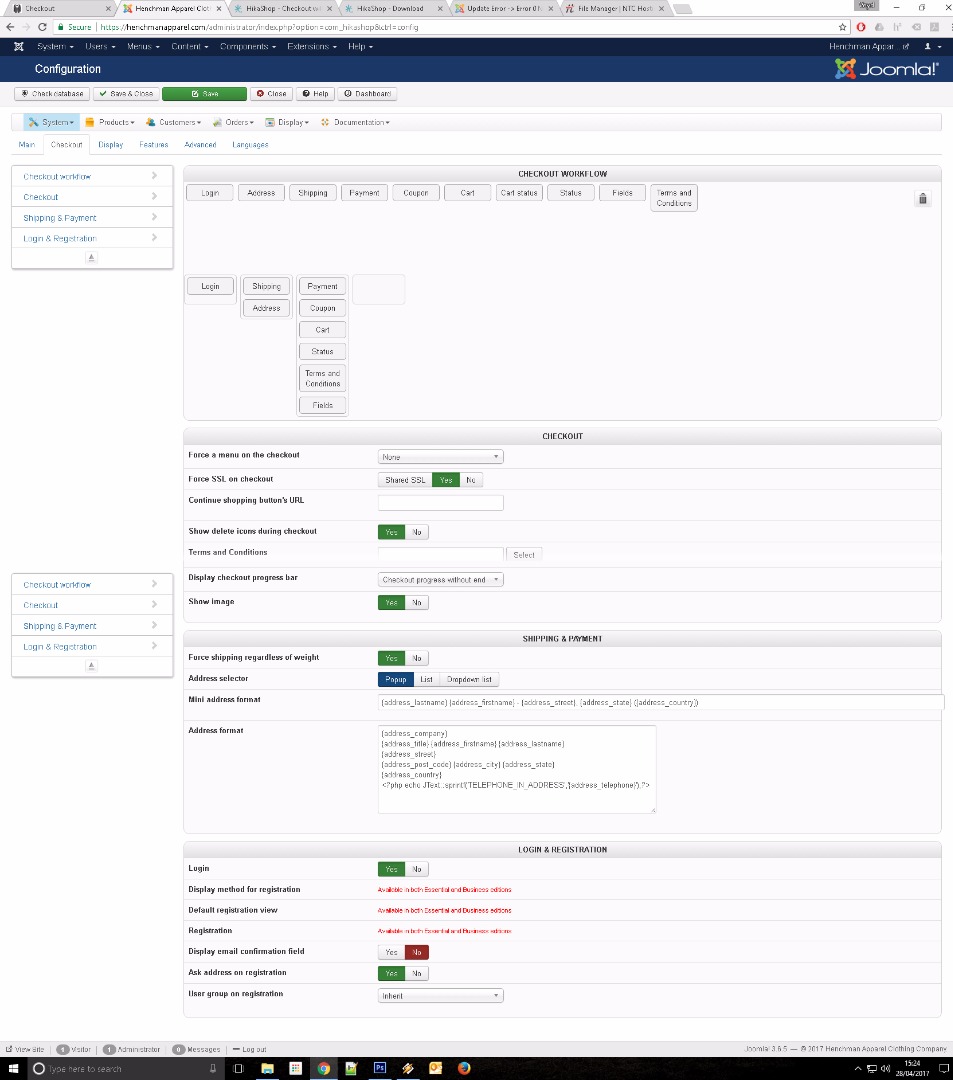Viewport: 953px width, 1080px height.
Task: Open File Explorer from the taskbar
Action: point(267,1068)
